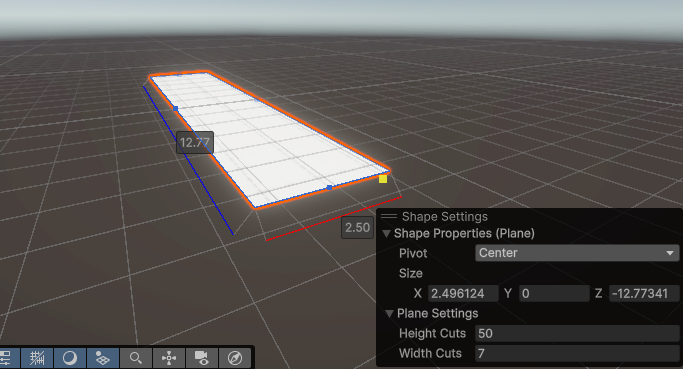Select blue handle on plane's left edge
Viewport: 683px width, 369px height.
(176, 108)
